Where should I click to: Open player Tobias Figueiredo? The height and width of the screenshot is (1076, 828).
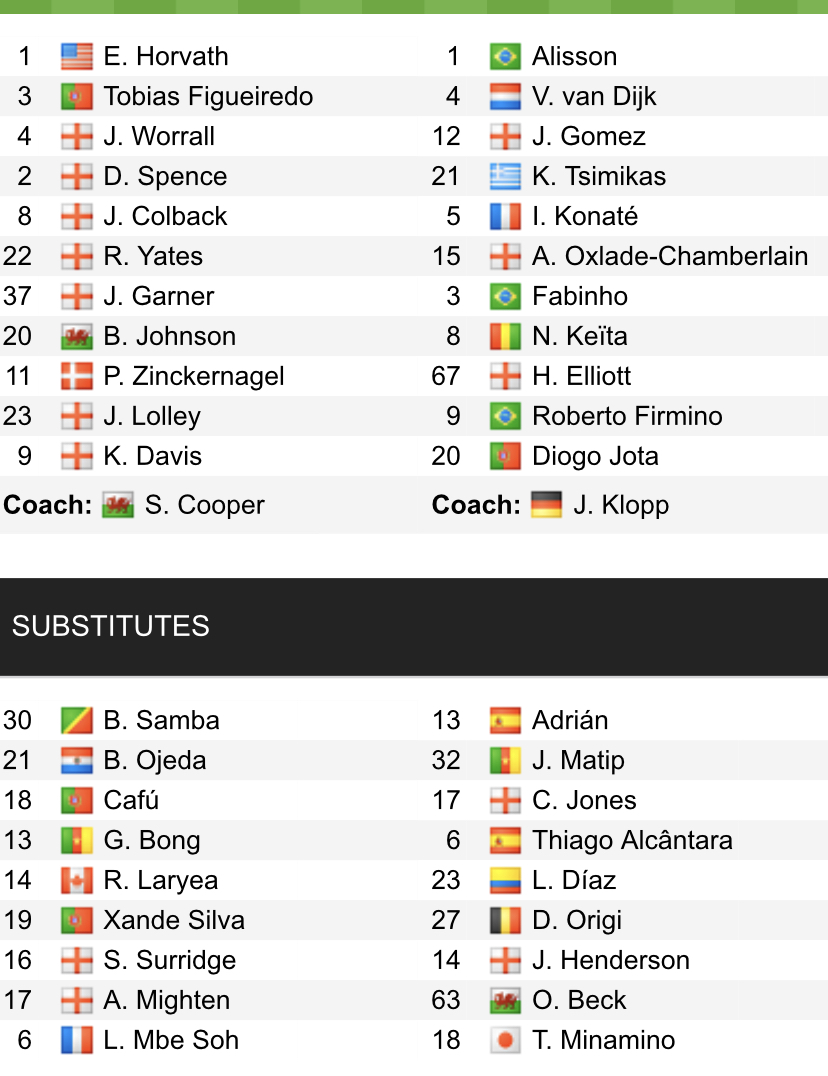tap(208, 96)
